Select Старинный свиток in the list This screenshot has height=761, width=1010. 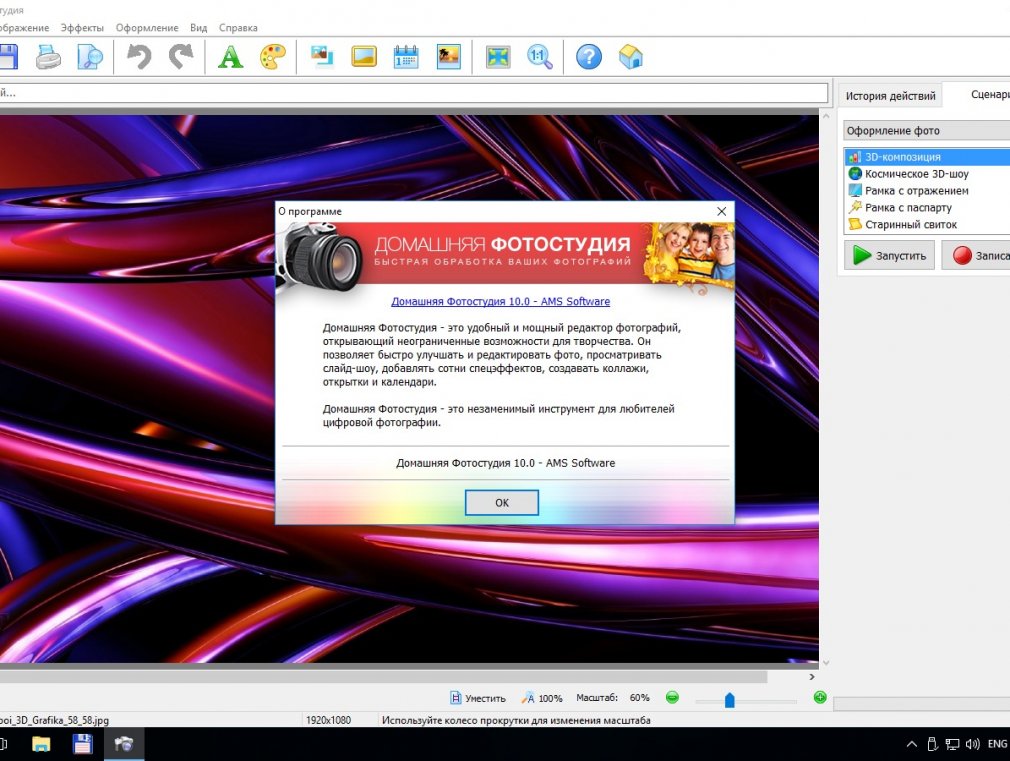[928, 224]
